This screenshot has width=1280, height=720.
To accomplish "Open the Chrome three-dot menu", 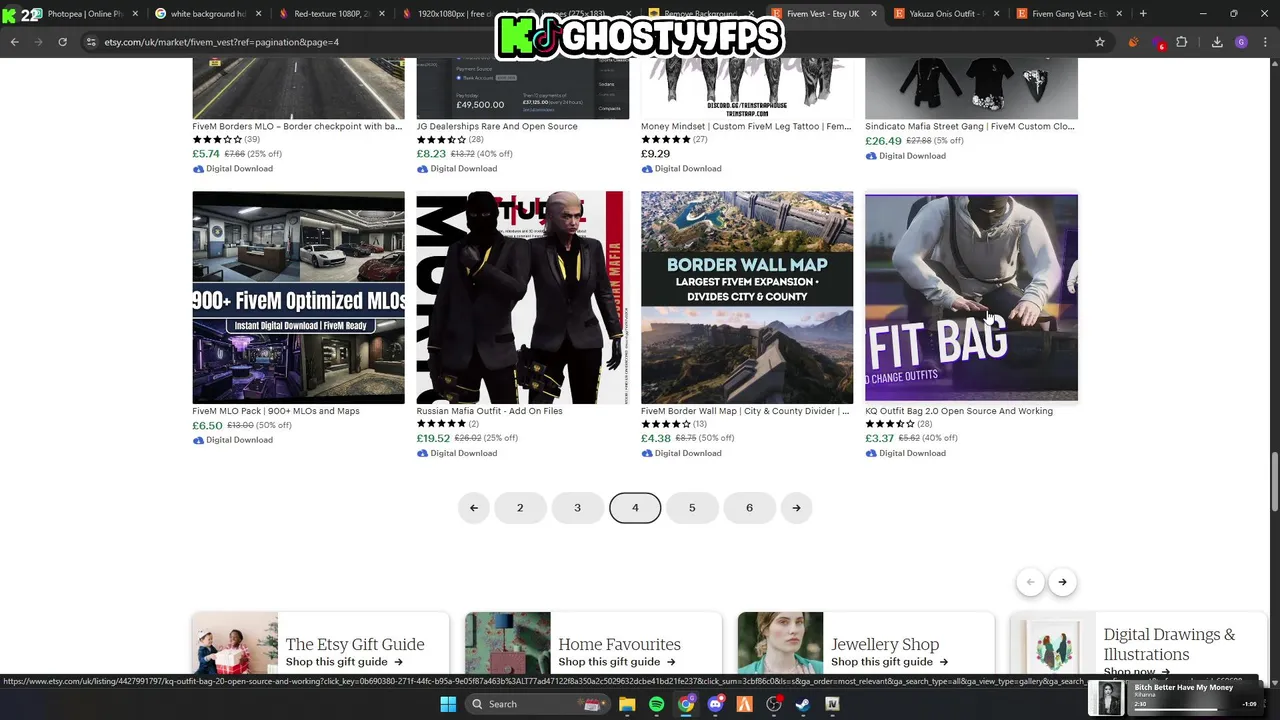I will point(1264,42).
